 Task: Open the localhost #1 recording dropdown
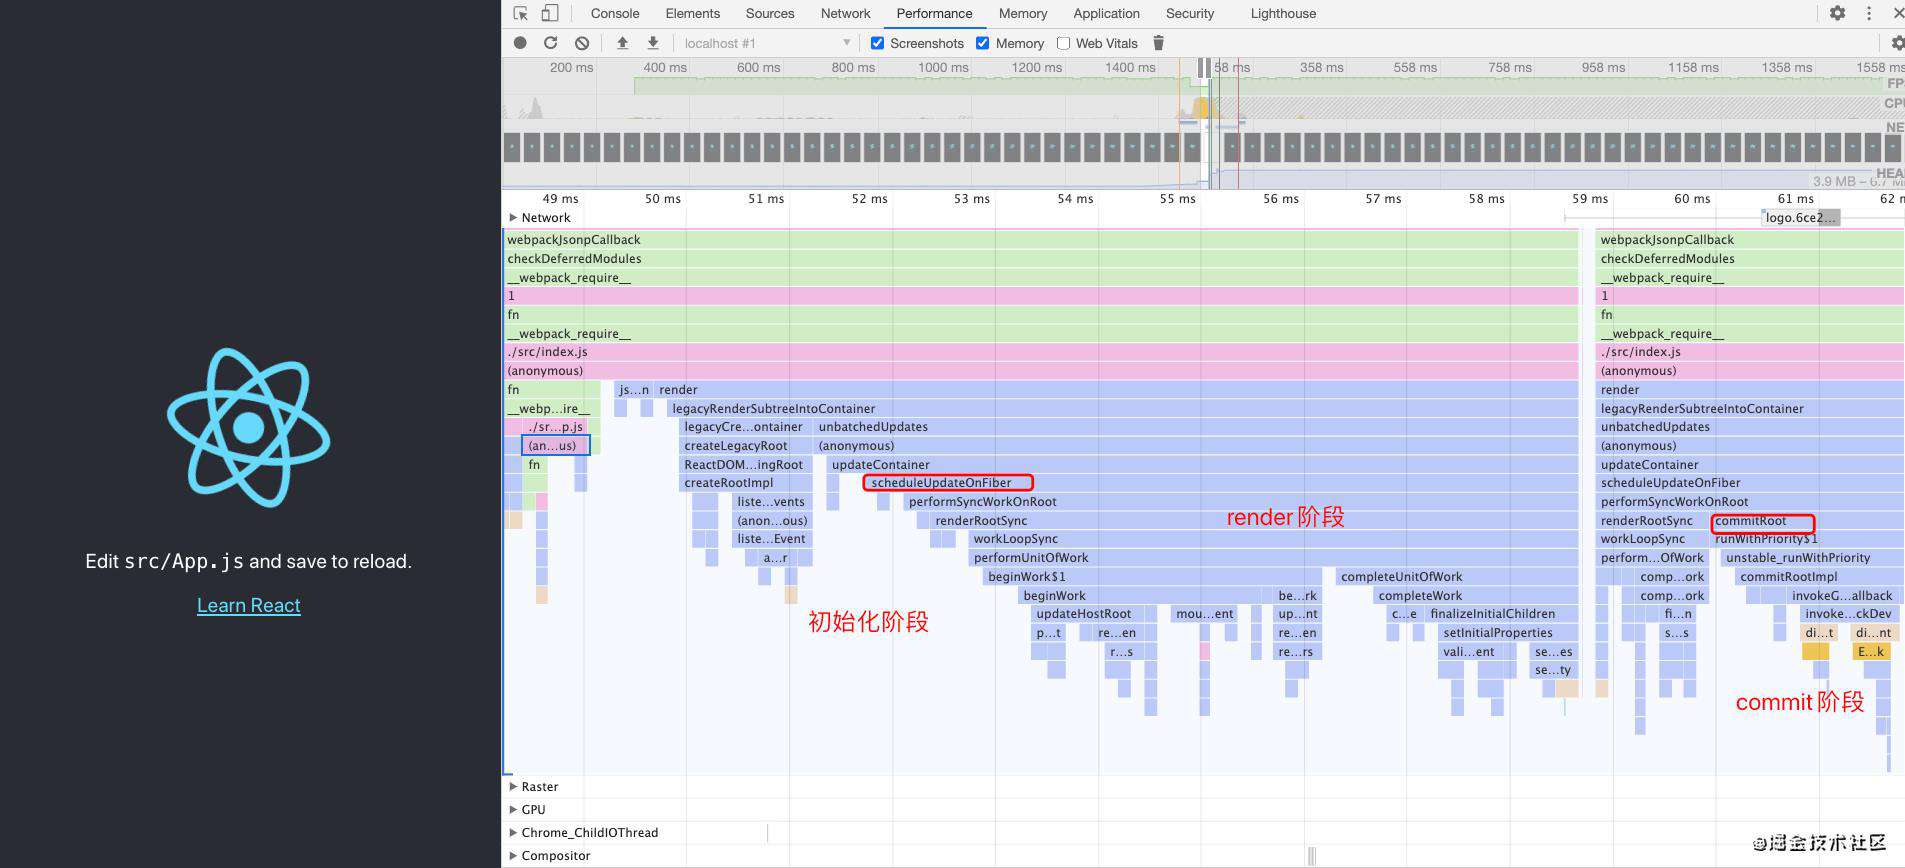pos(766,43)
